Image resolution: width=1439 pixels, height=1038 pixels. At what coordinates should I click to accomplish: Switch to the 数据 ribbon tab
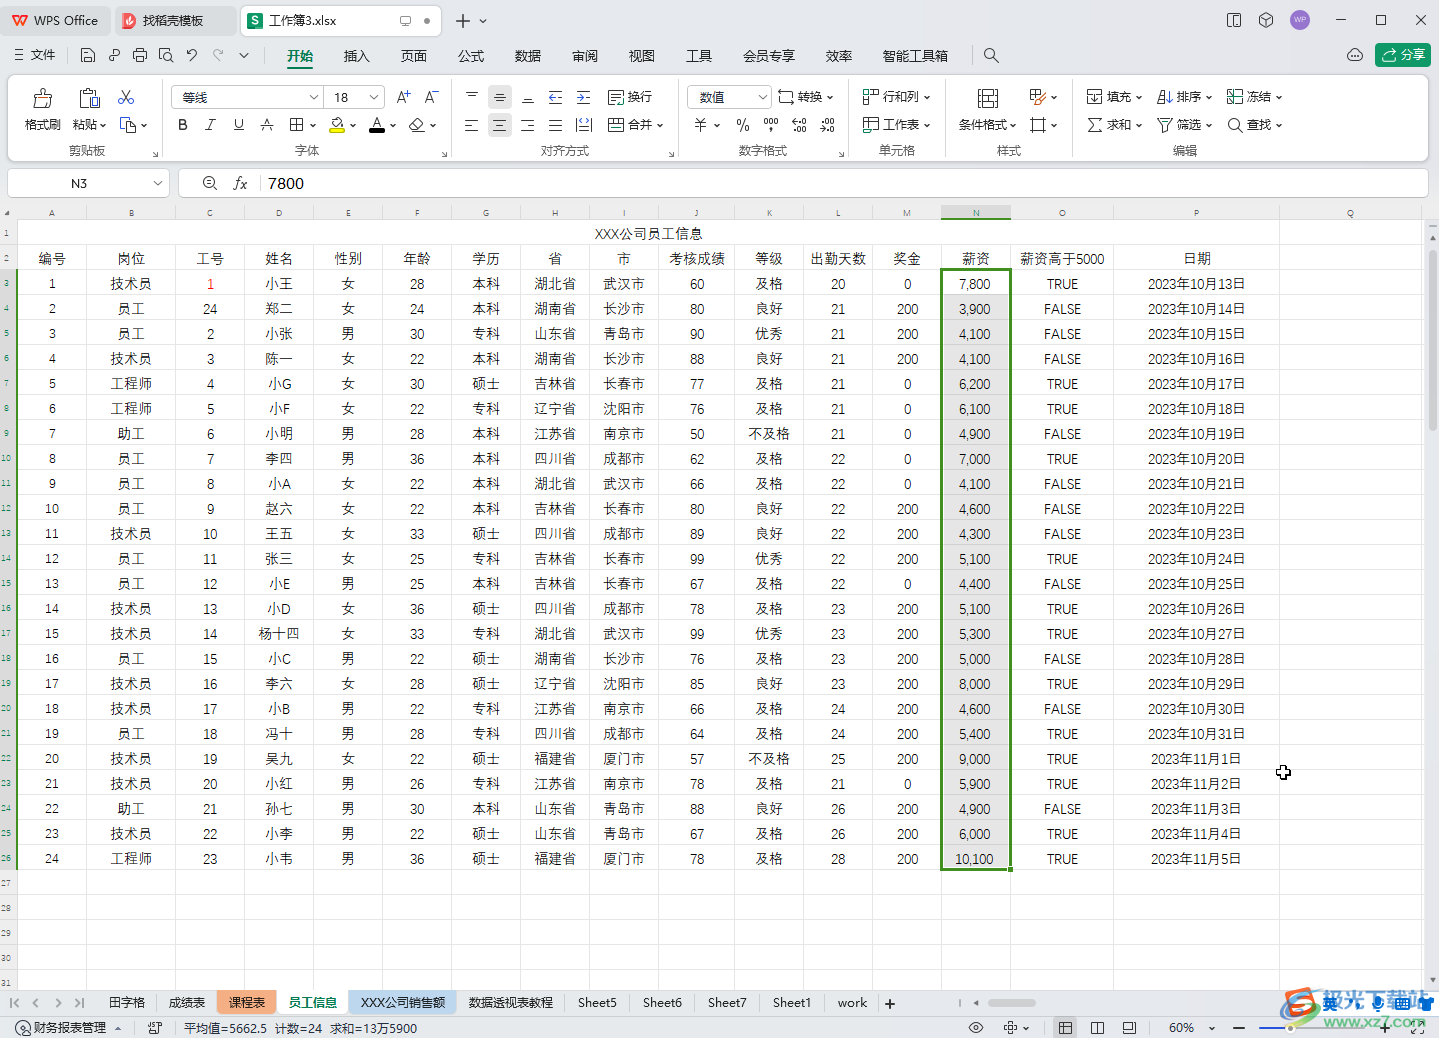tap(528, 56)
